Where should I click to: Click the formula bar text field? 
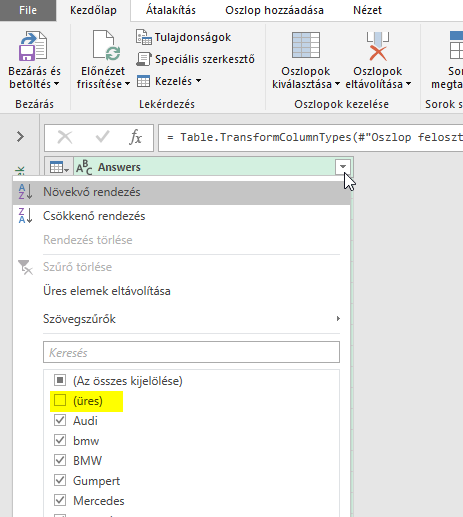(x=311, y=137)
